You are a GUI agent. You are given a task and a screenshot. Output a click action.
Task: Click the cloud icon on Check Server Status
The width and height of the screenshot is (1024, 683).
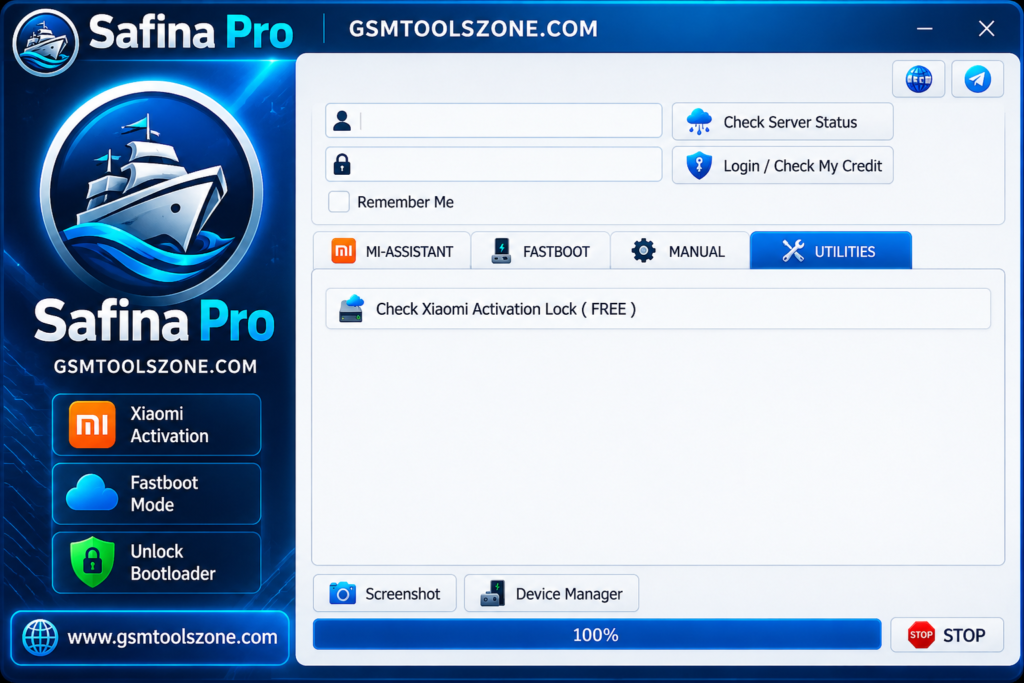pyautogui.click(x=699, y=121)
